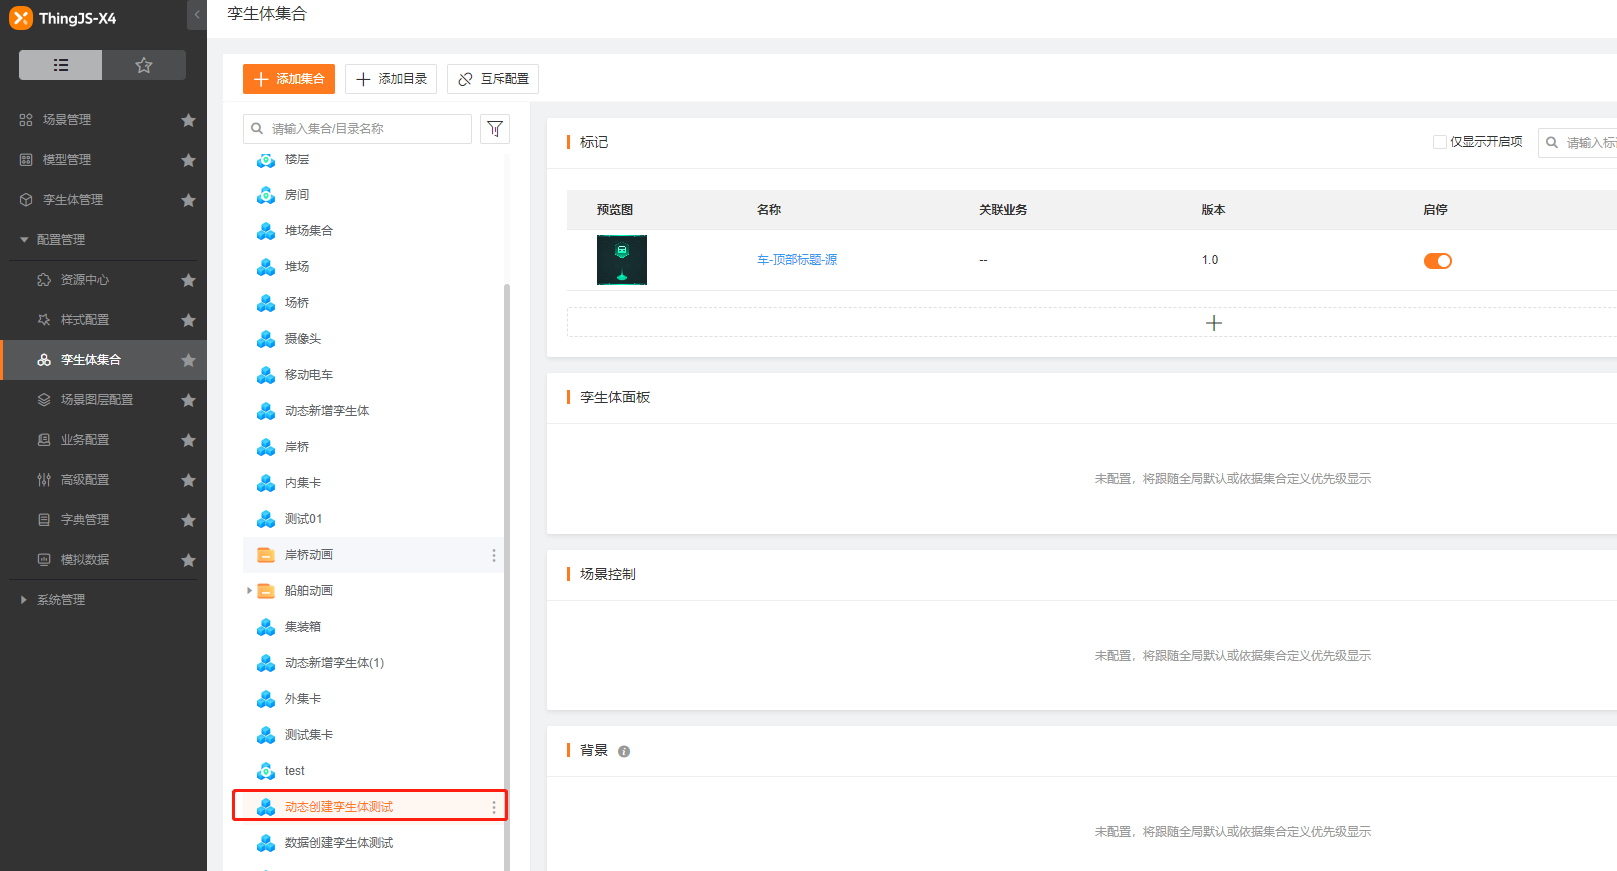The height and width of the screenshot is (871, 1617).
Task: Open the 车-顶部标题-源 preview thumbnail
Action: 622,260
